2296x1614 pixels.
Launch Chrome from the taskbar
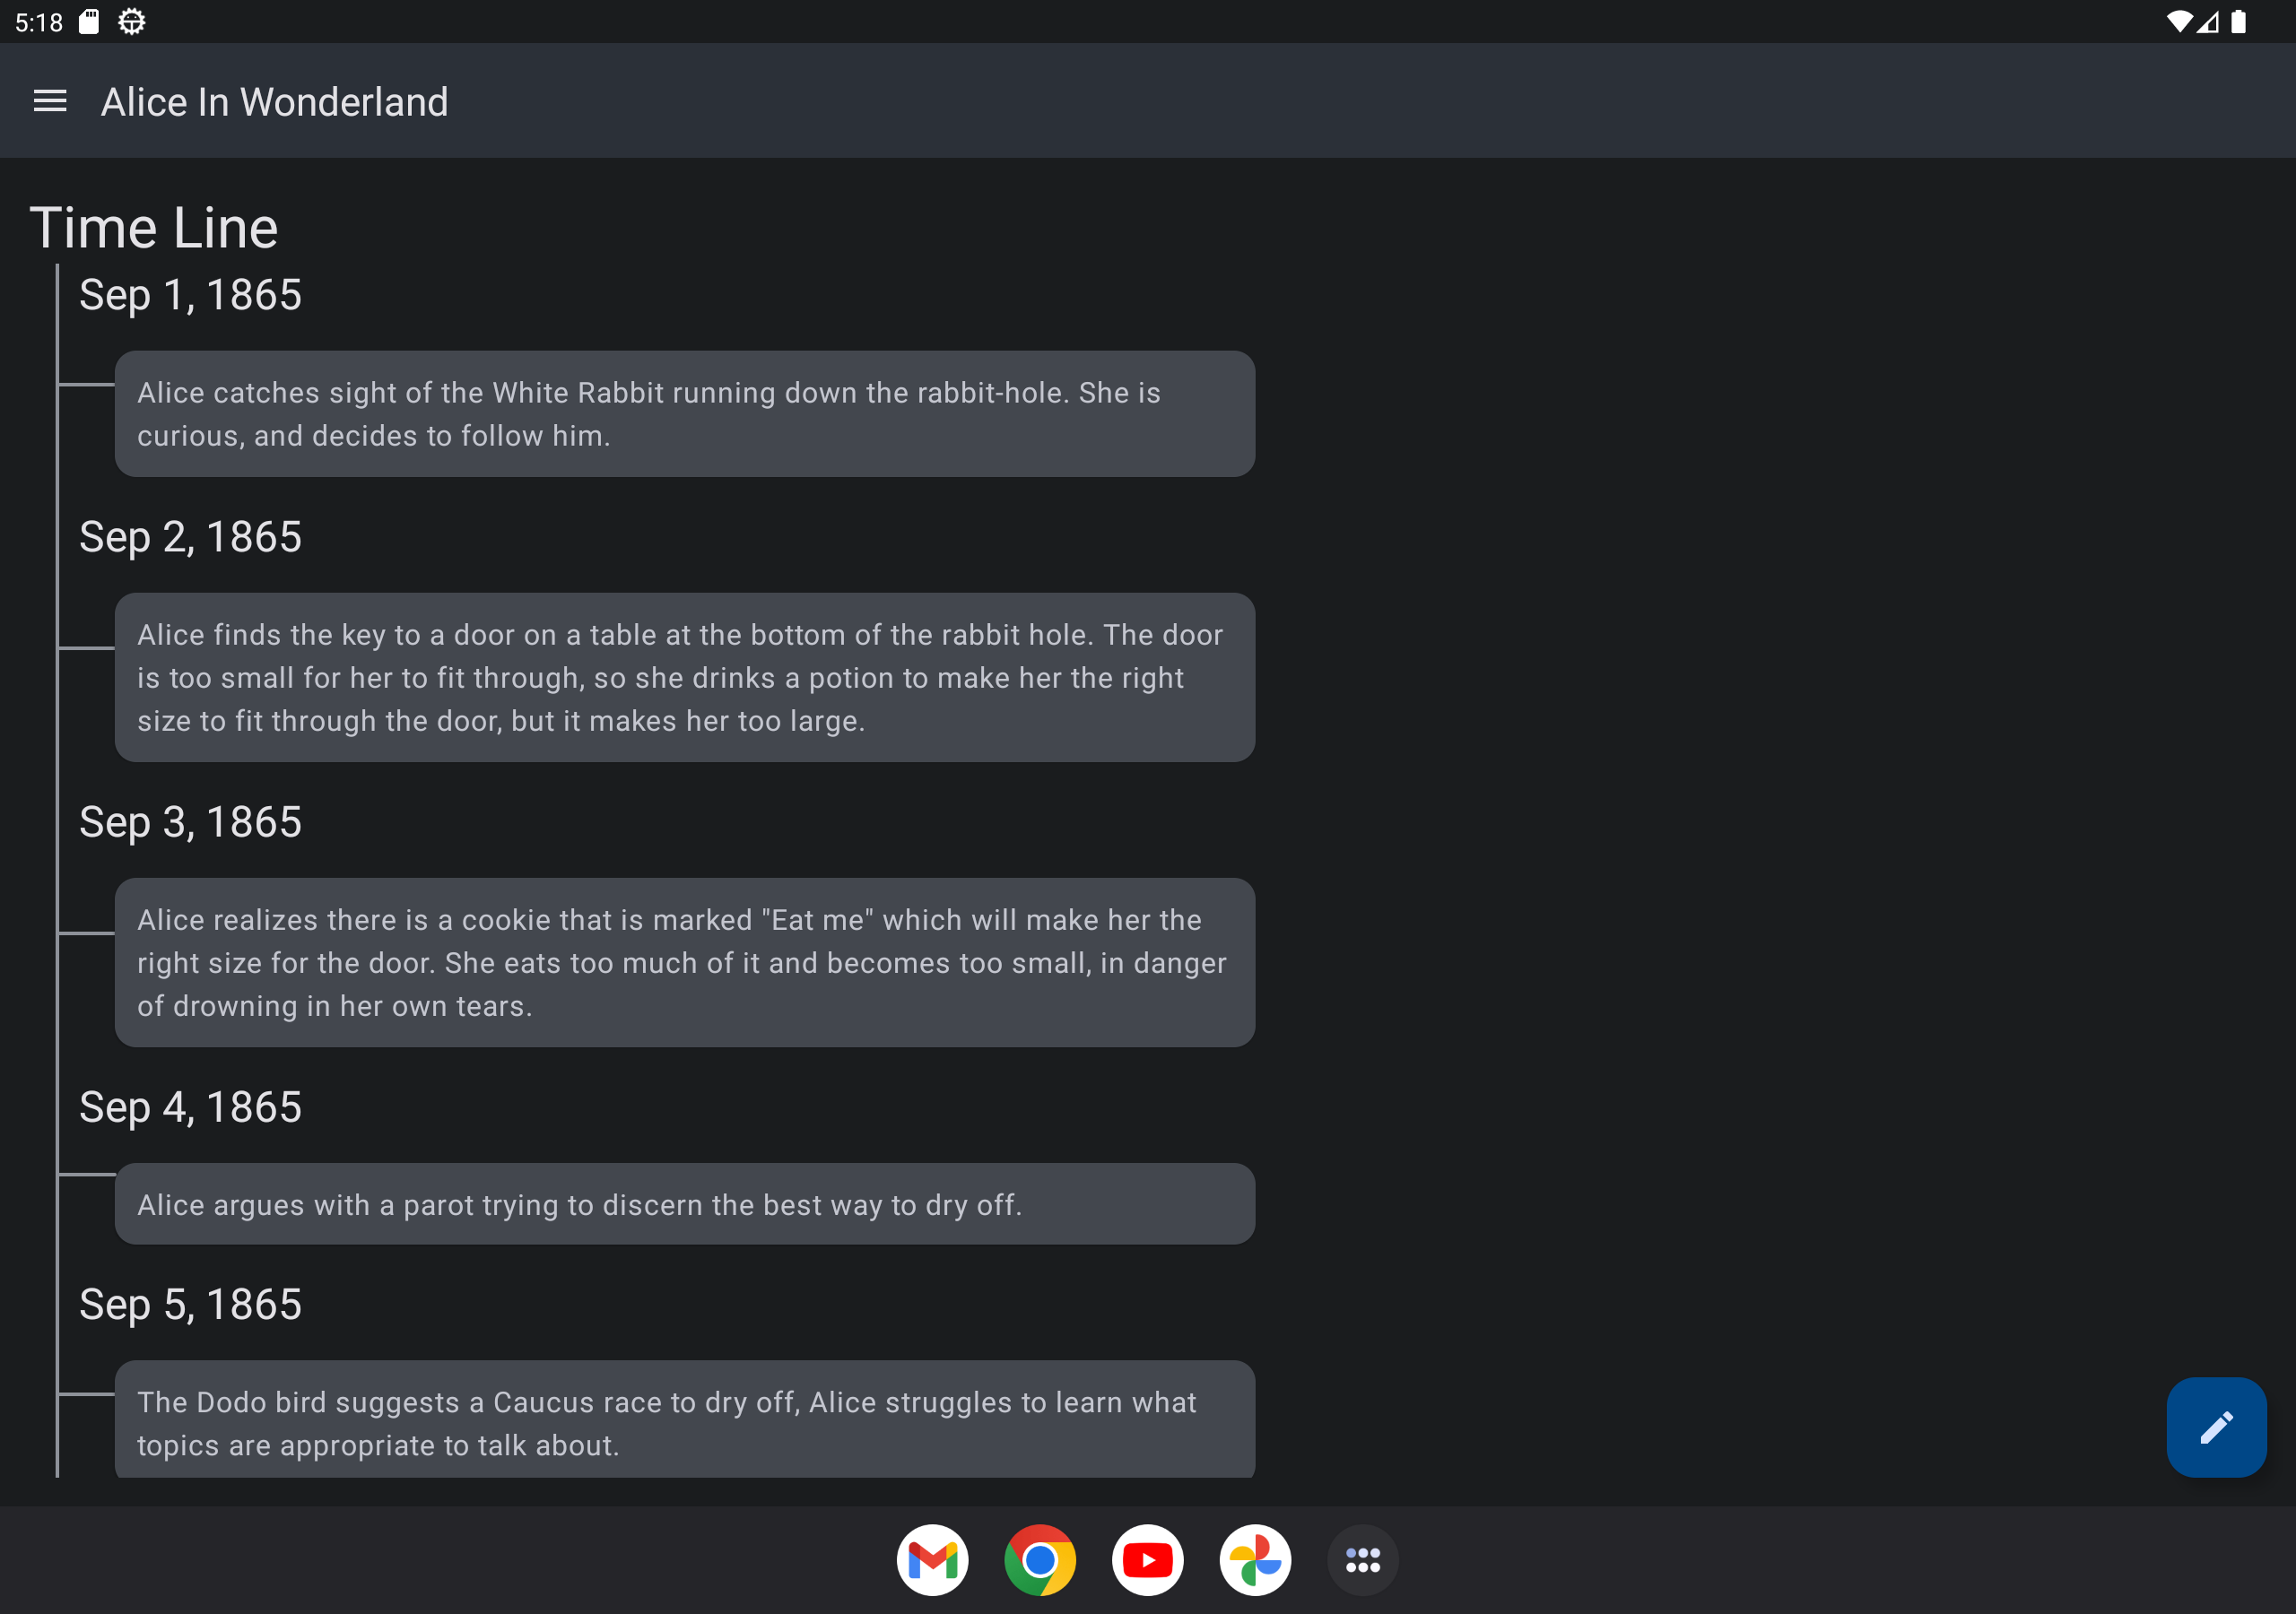(1040, 1559)
